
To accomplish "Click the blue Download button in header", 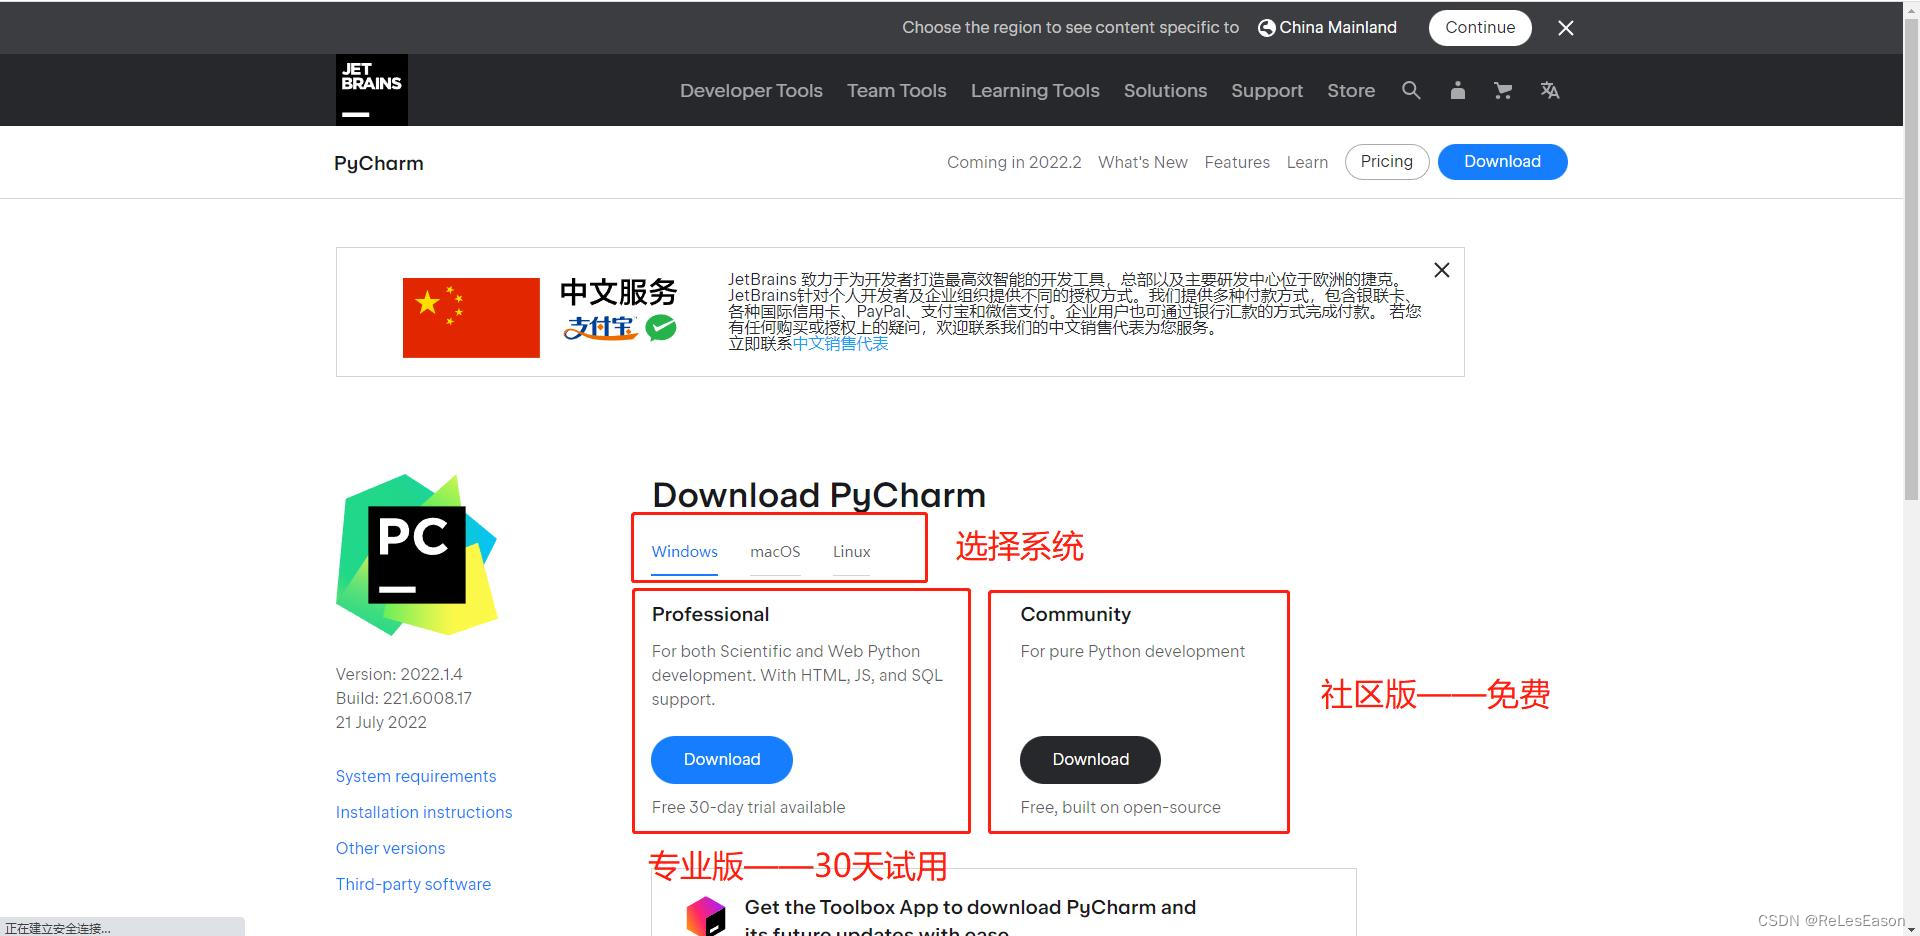I will pyautogui.click(x=1502, y=162).
